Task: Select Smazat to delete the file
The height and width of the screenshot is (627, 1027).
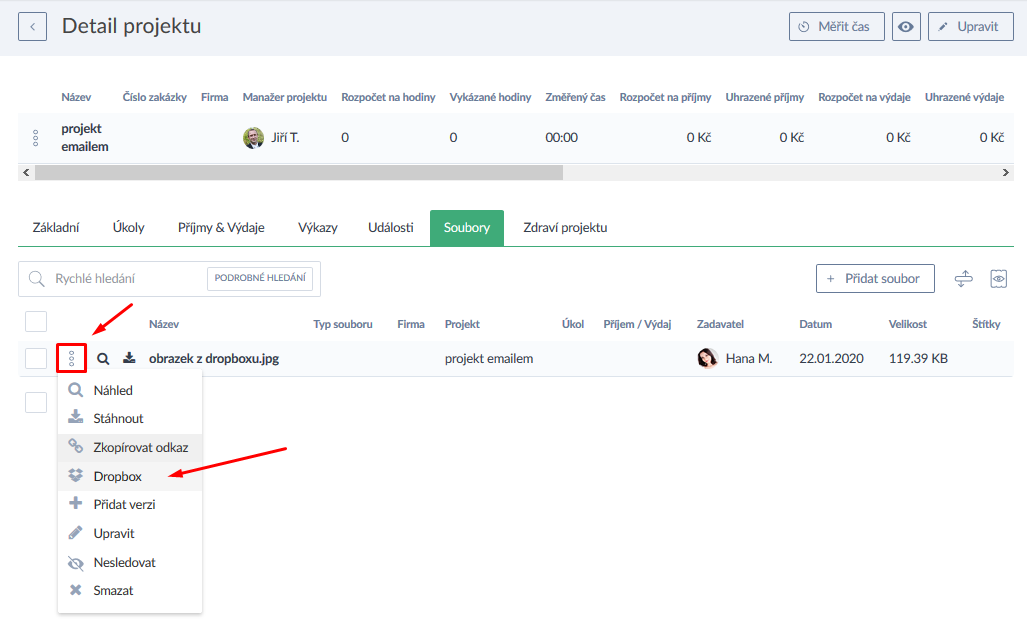Action: tap(113, 590)
